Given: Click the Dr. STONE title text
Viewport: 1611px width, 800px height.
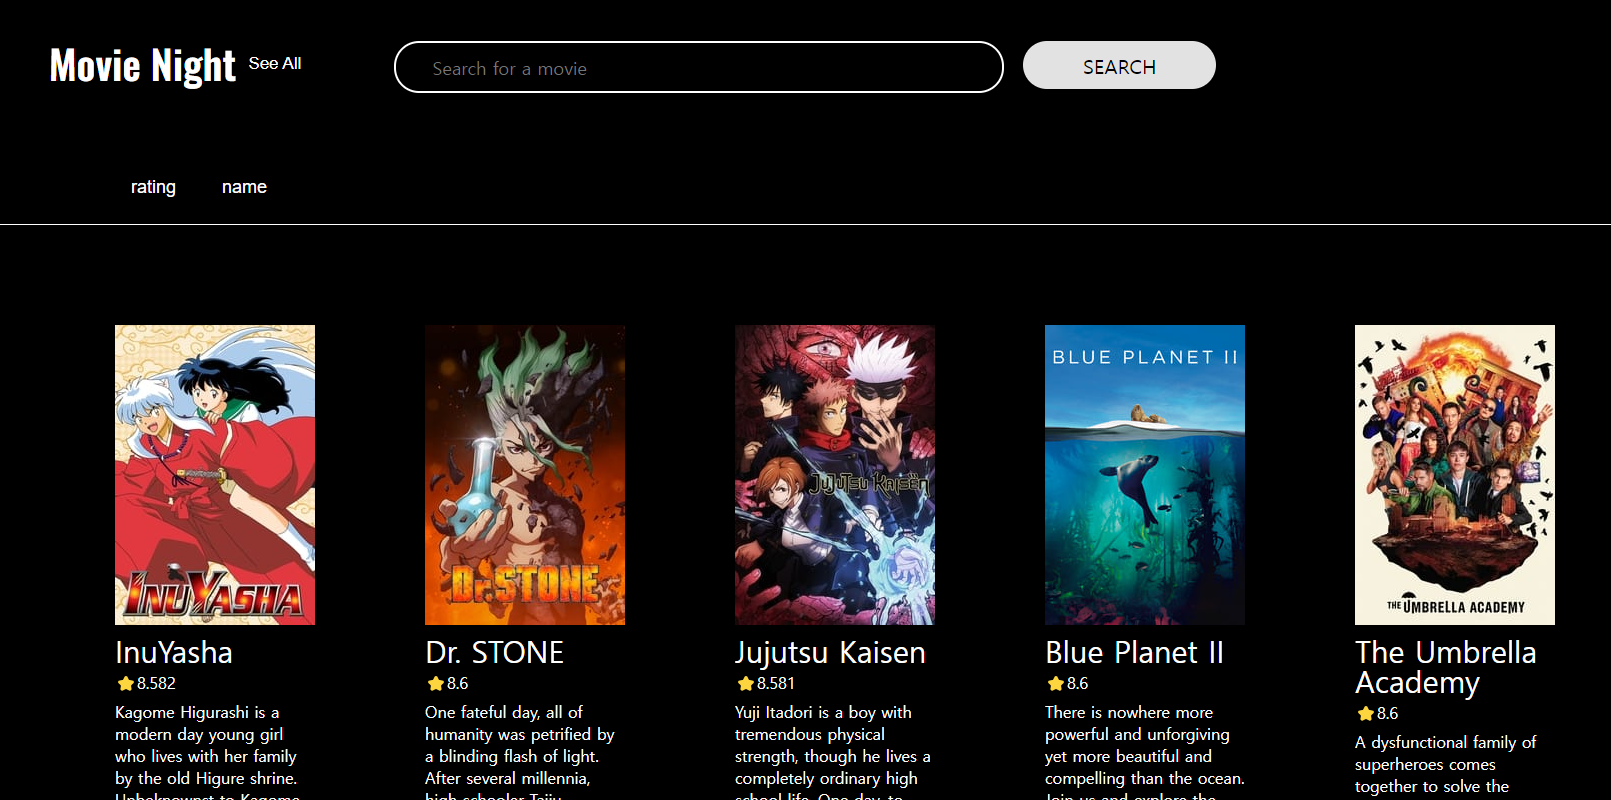Looking at the screenshot, I should [x=495, y=652].
